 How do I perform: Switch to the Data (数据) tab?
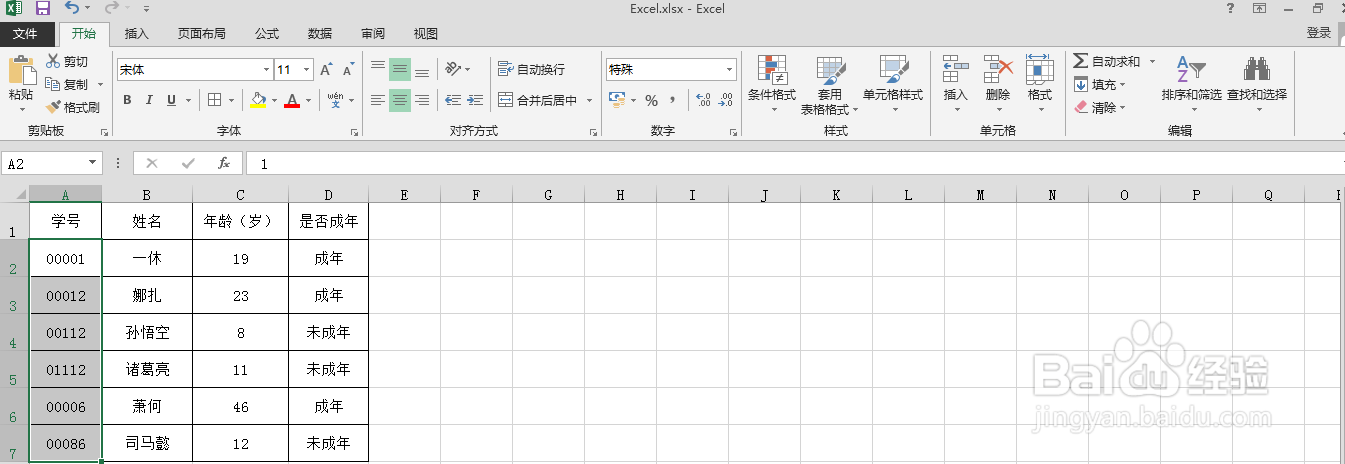320,33
